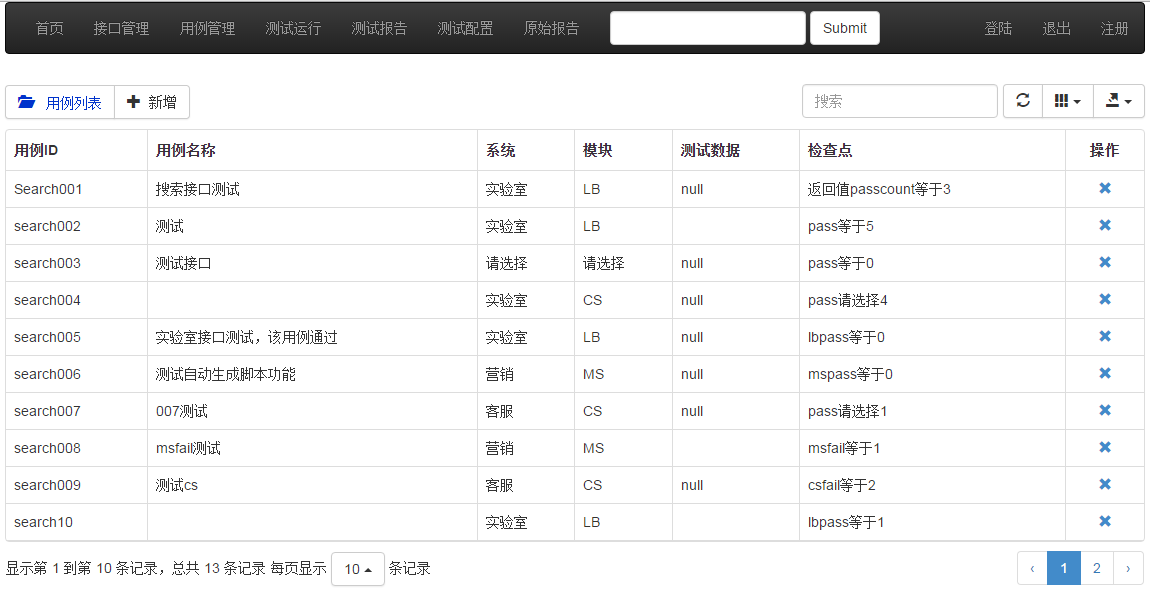1150x606 pixels.
Task: Delete the Search001 row
Action: point(1105,189)
